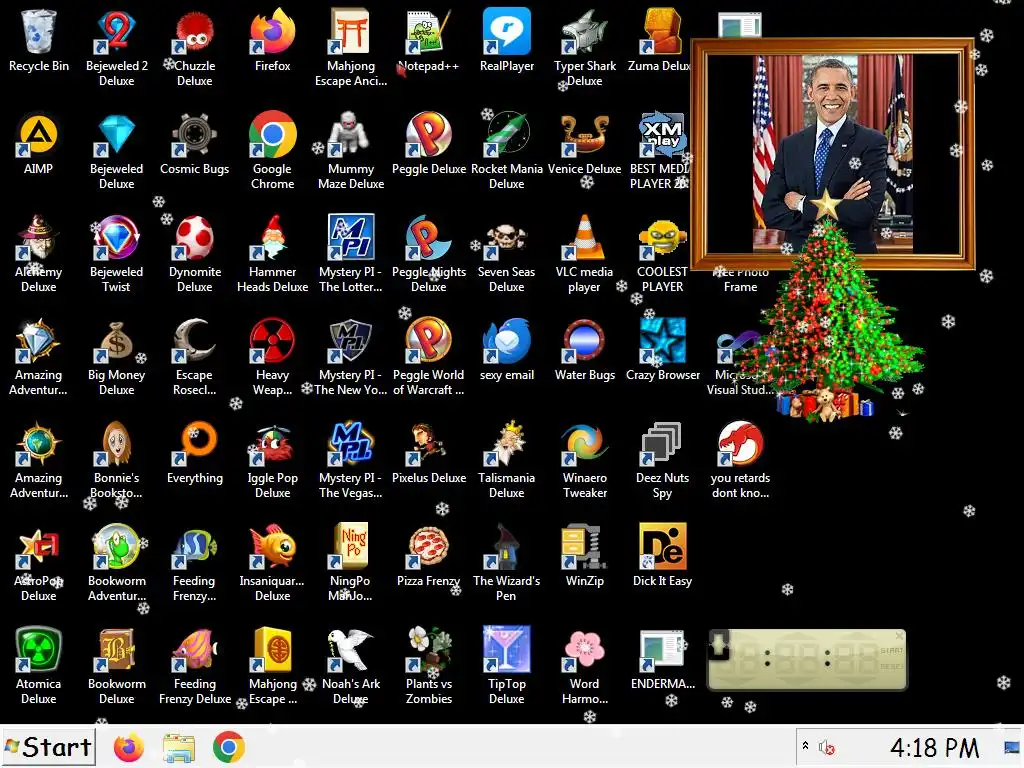
Task: Click Show Desktop button beside clock
Action: click(1012, 747)
